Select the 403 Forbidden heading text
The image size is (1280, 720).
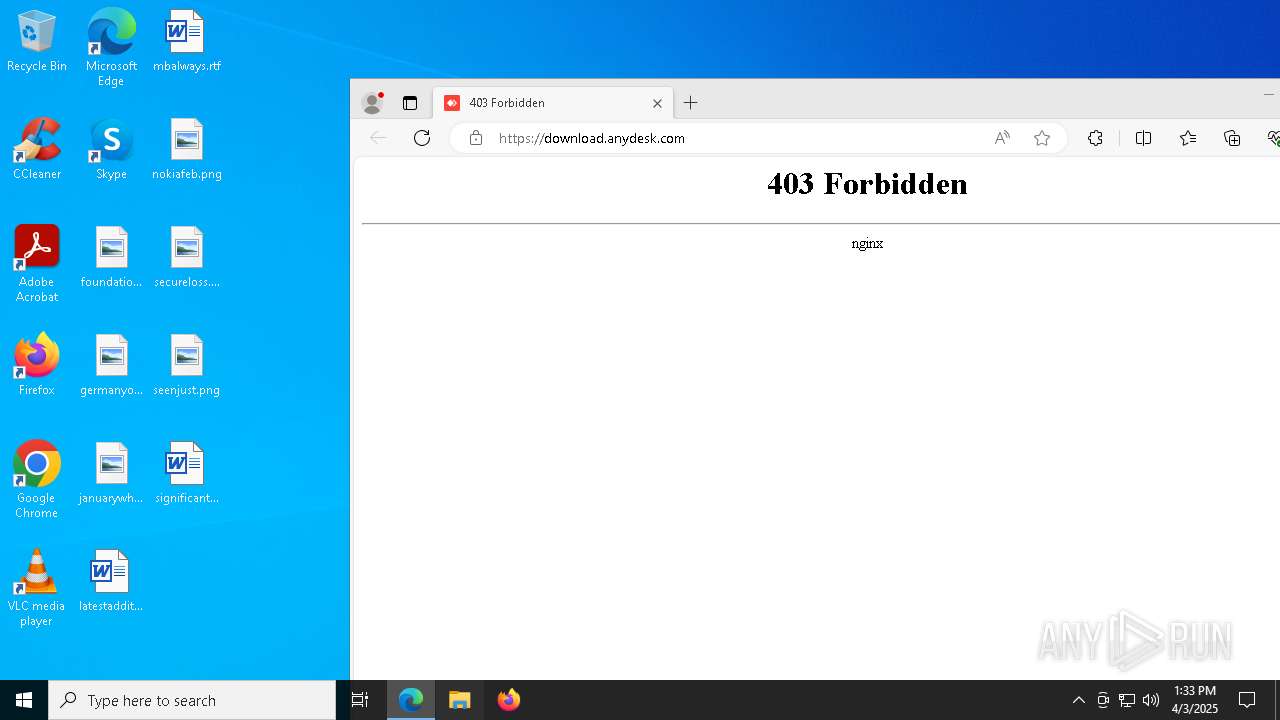(x=867, y=184)
